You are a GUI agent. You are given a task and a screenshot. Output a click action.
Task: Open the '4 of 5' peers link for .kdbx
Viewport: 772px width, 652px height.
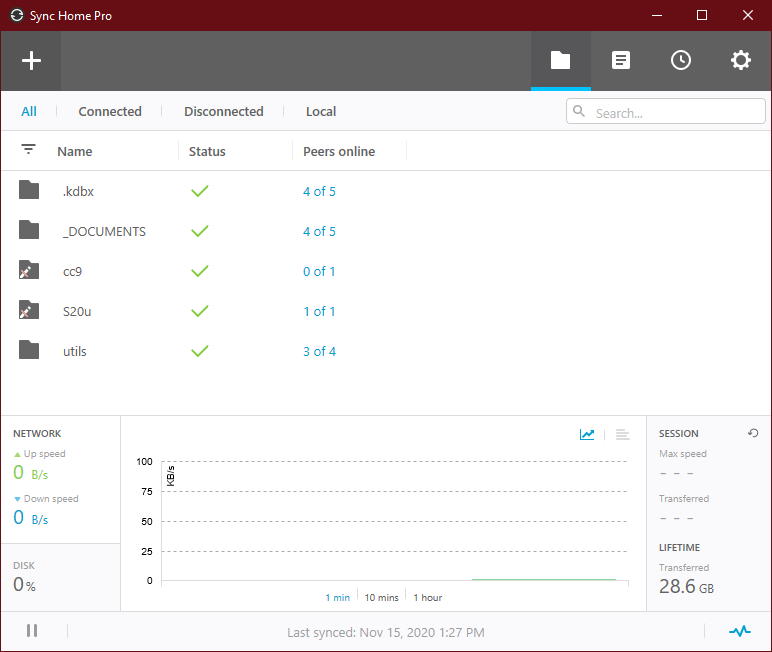tap(320, 192)
